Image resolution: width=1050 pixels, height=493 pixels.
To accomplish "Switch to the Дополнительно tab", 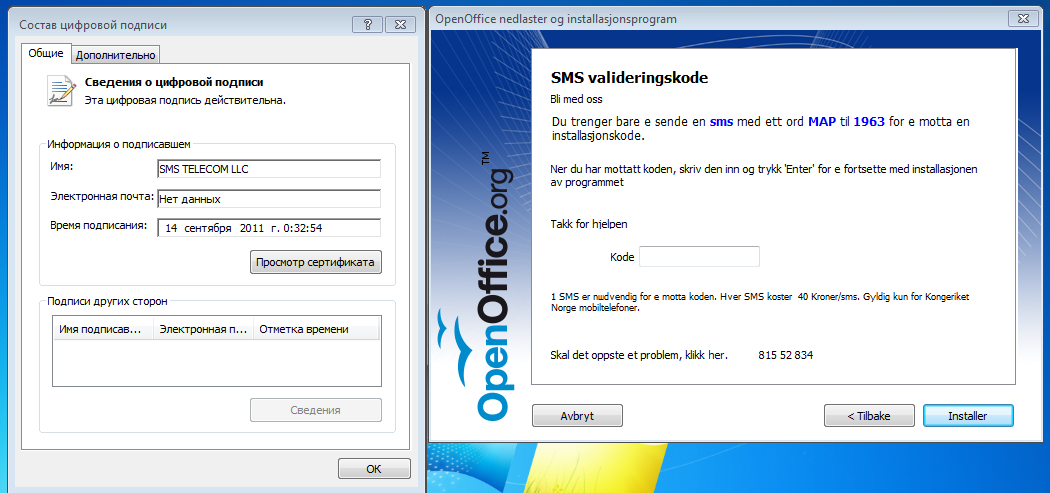I will (116, 55).
